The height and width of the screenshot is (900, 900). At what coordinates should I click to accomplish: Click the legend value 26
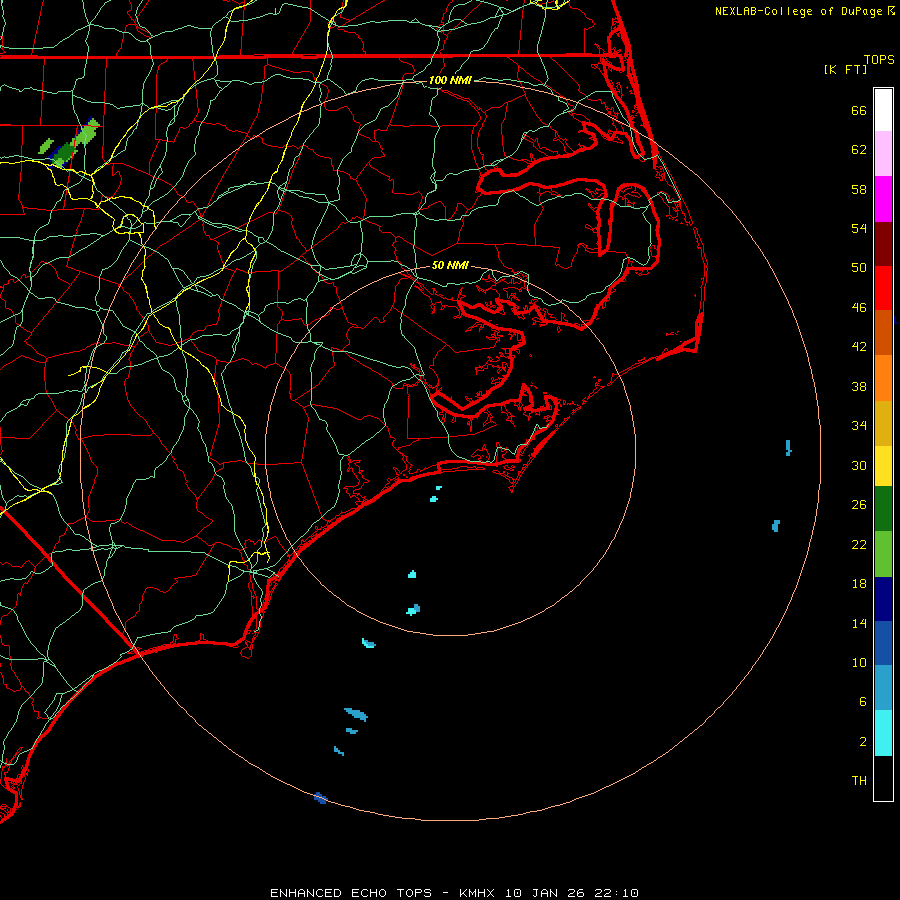[x=859, y=505]
